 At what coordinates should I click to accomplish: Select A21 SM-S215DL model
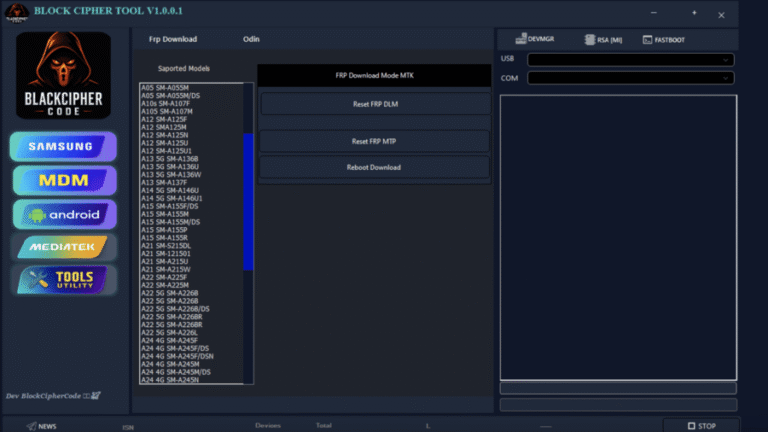pos(166,246)
